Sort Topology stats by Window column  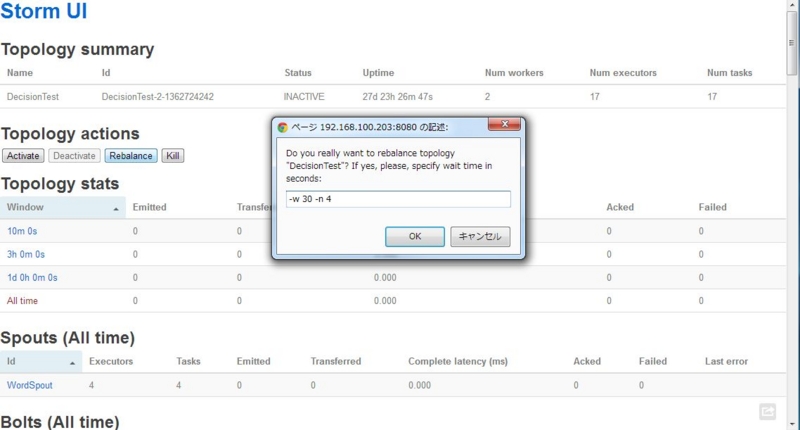63,207
